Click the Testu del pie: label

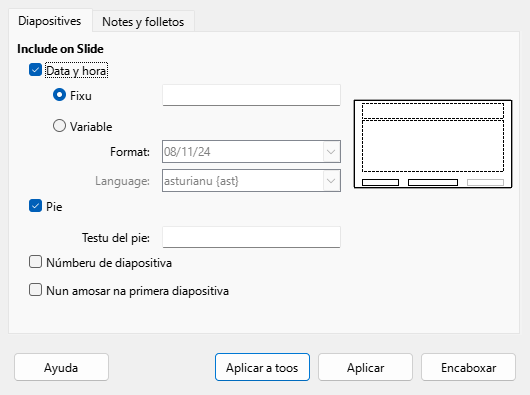click(116, 238)
